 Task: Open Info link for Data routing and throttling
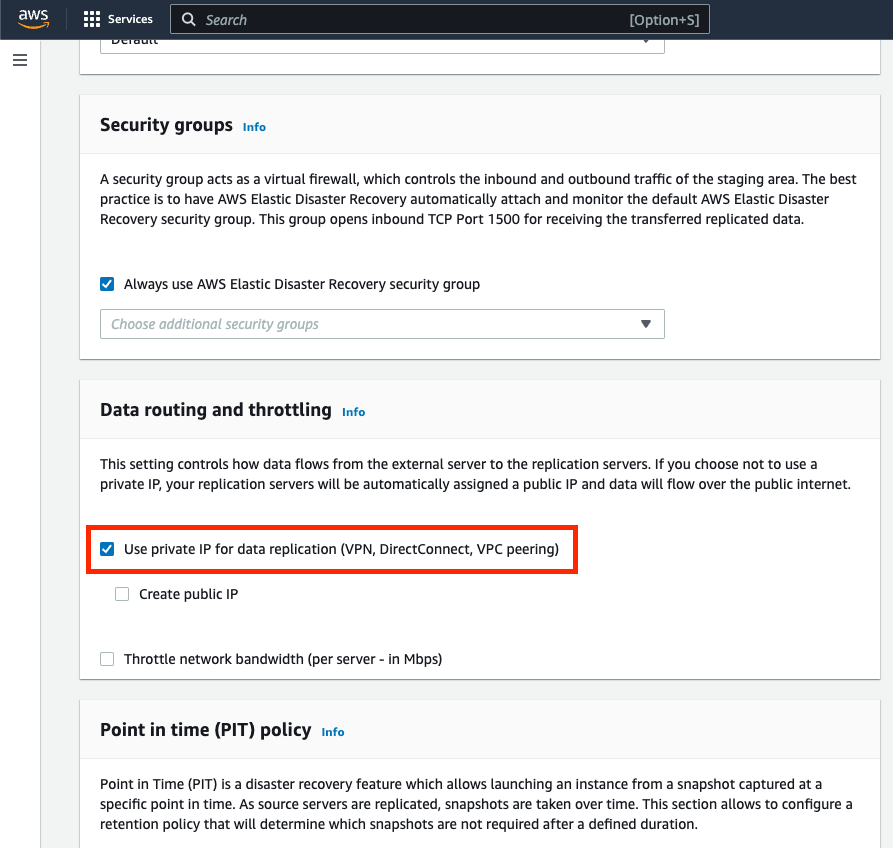pyautogui.click(x=353, y=412)
